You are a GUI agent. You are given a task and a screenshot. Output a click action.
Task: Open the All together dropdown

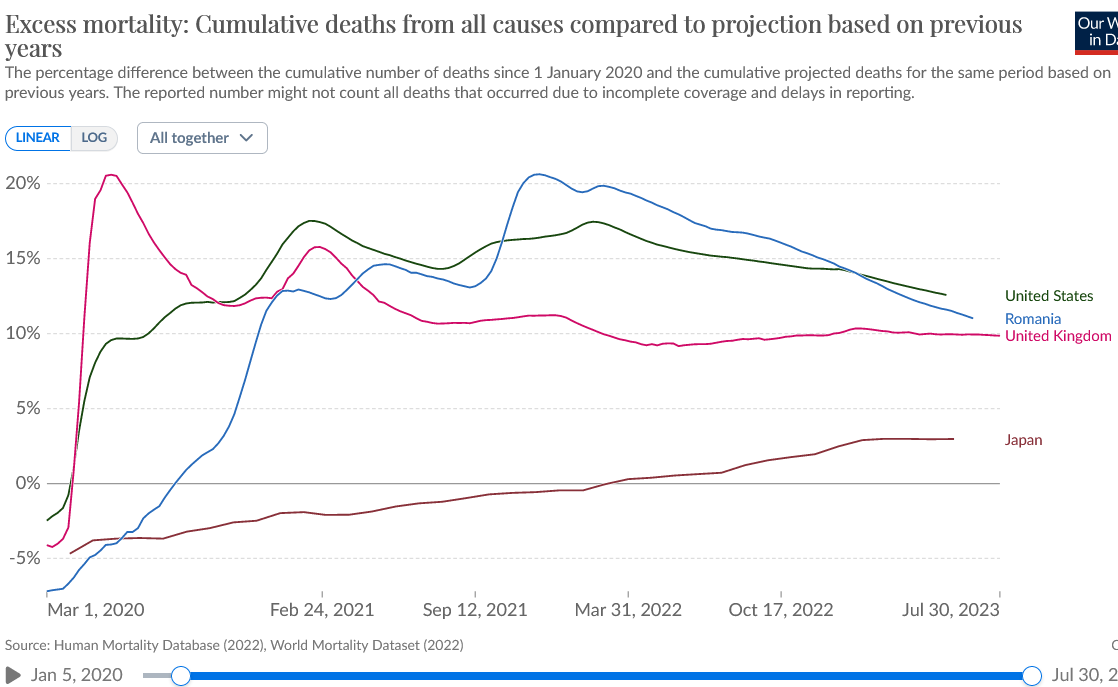click(202, 138)
